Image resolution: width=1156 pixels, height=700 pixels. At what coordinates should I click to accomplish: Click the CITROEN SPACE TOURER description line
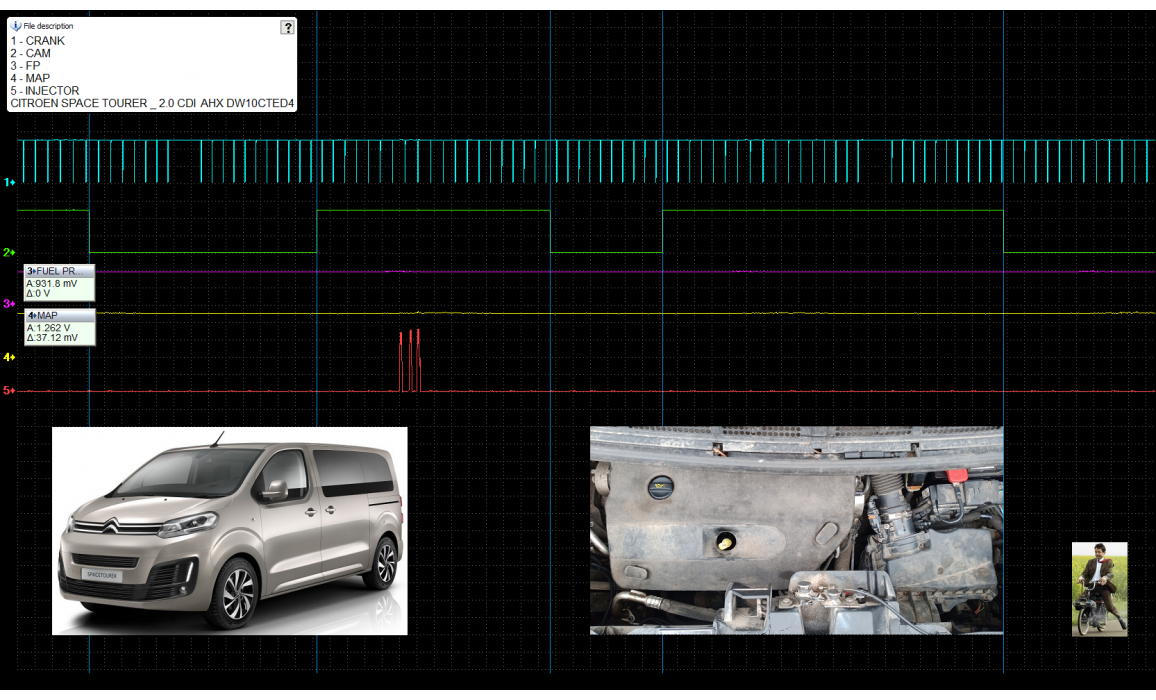click(x=152, y=103)
